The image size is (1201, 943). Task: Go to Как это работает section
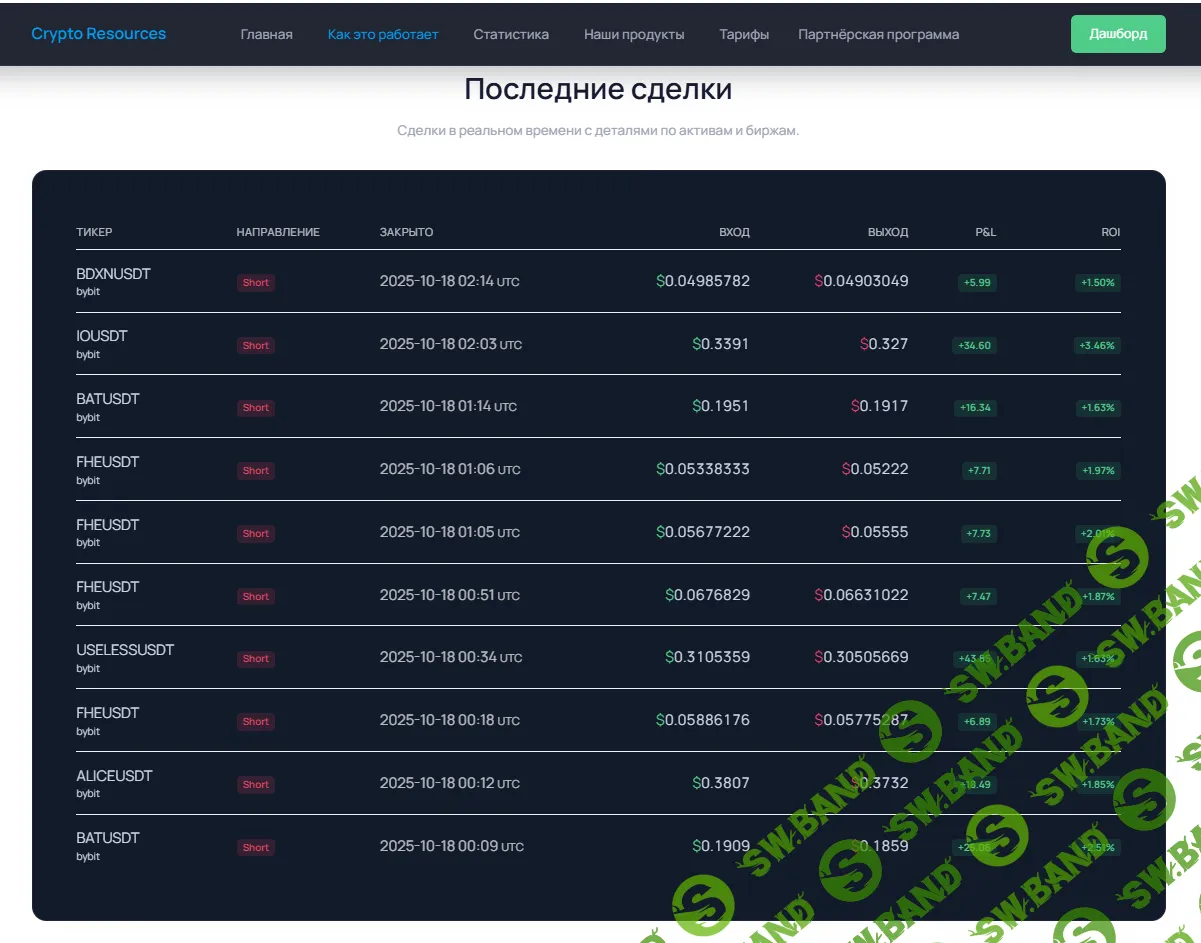tap(383, 33)
